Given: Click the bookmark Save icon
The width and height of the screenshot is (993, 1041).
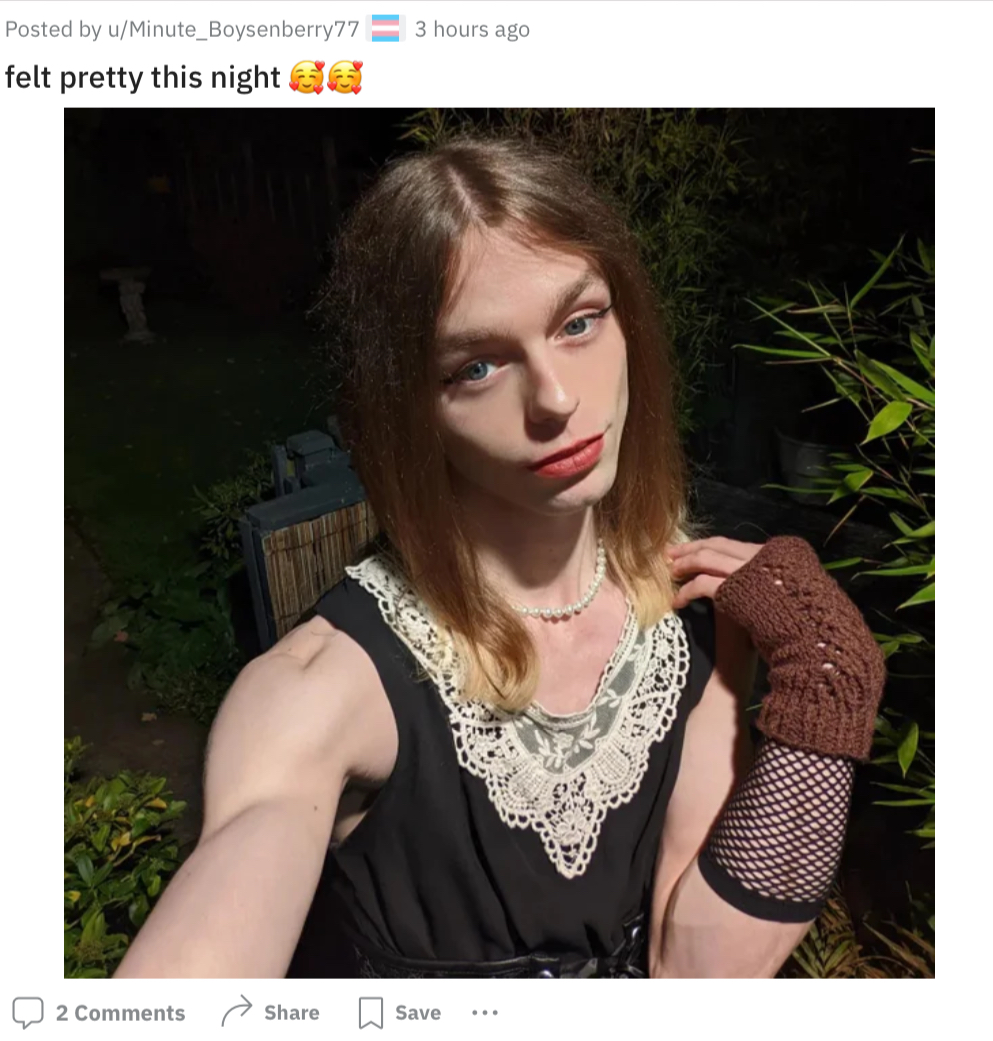Looking at the screenshot, I should tap(371, 1012).
